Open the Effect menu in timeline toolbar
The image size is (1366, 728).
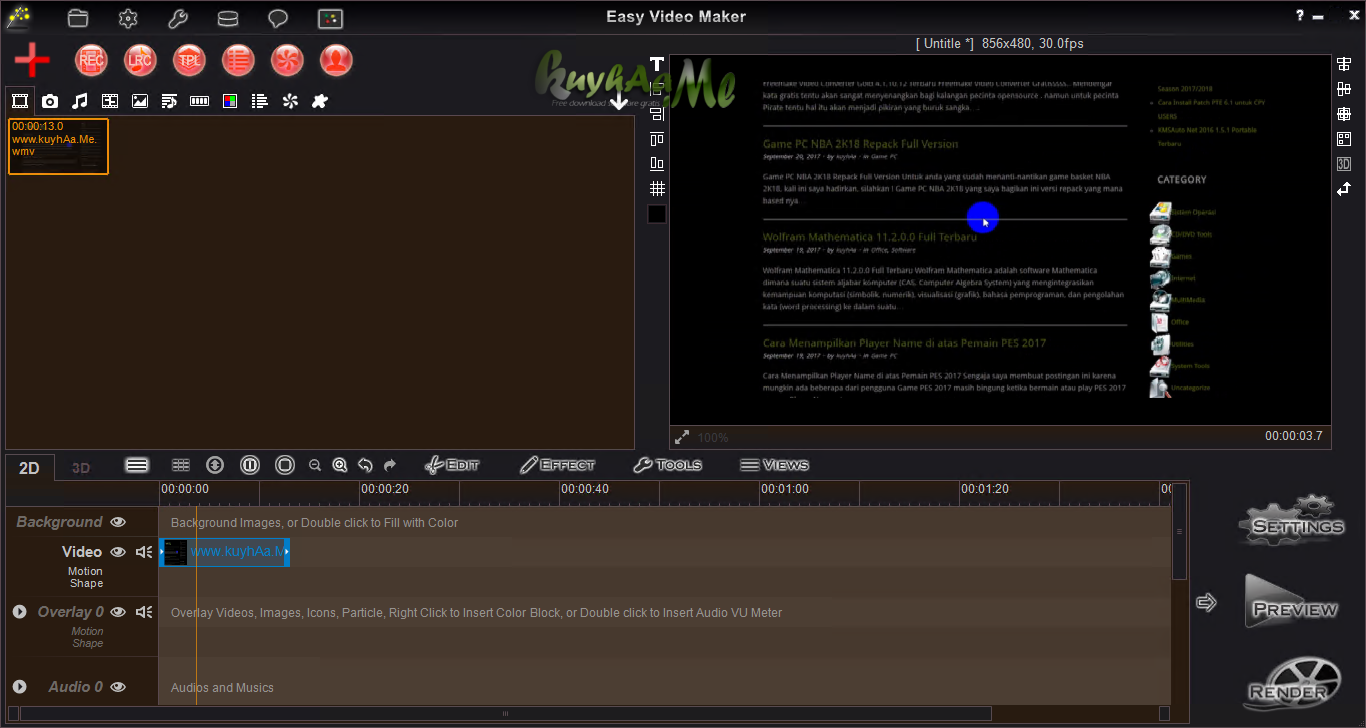click(557, 465)
